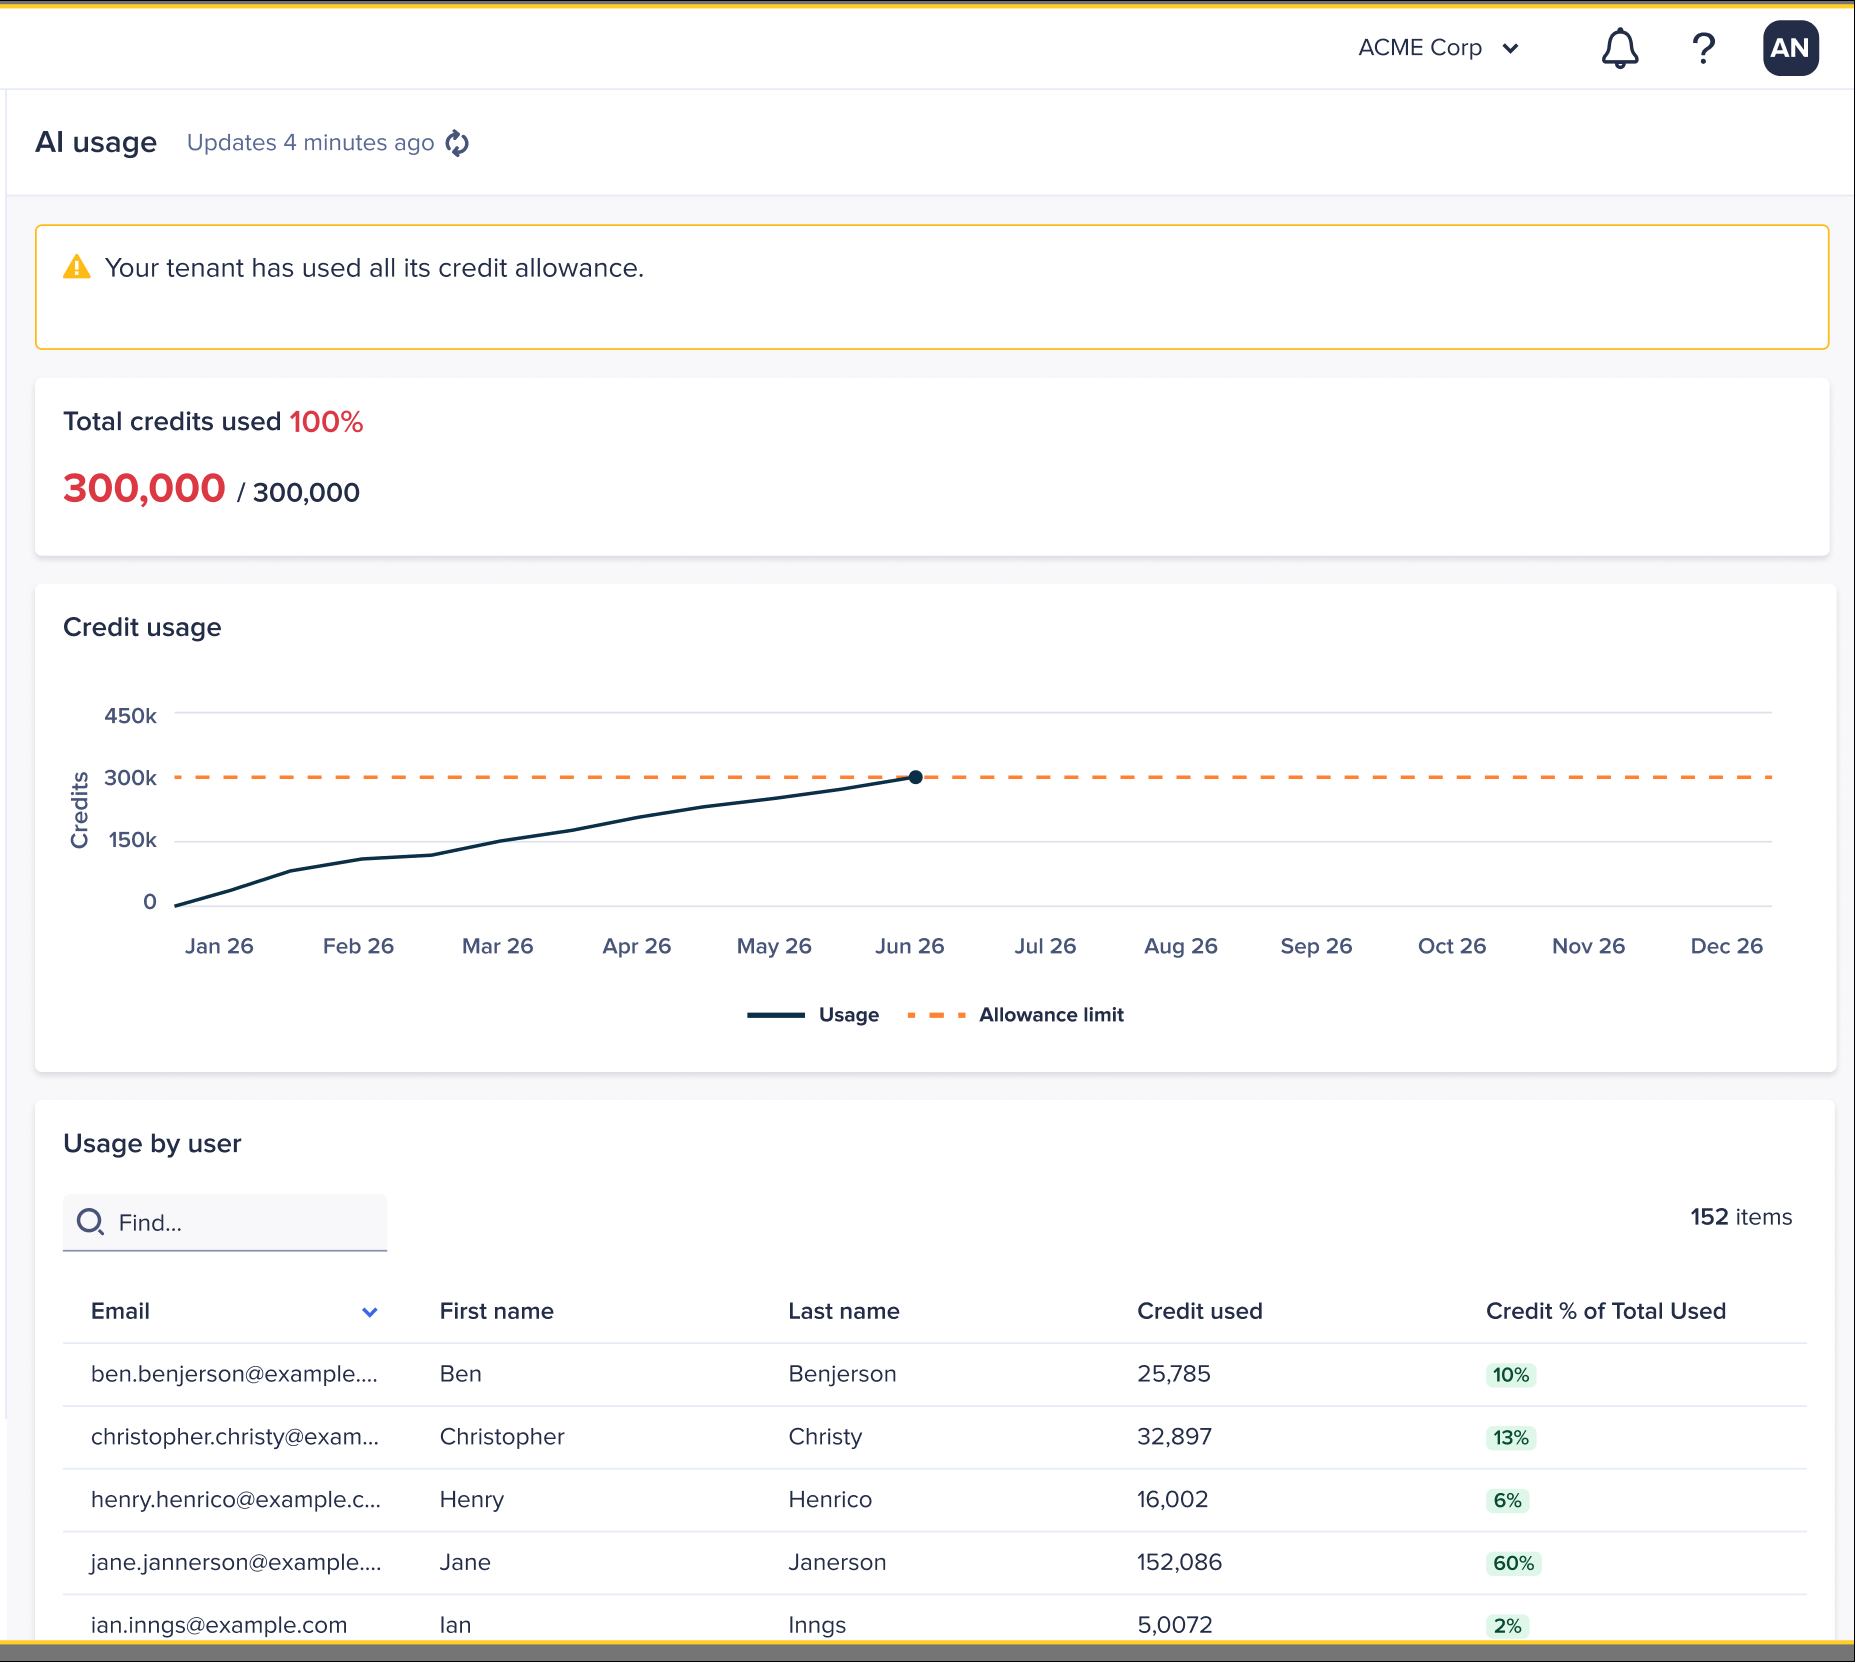Sort by Credit % of Total Used header
The height and width of the screenshot is (1662, 1855).
click(1606, 1311)
